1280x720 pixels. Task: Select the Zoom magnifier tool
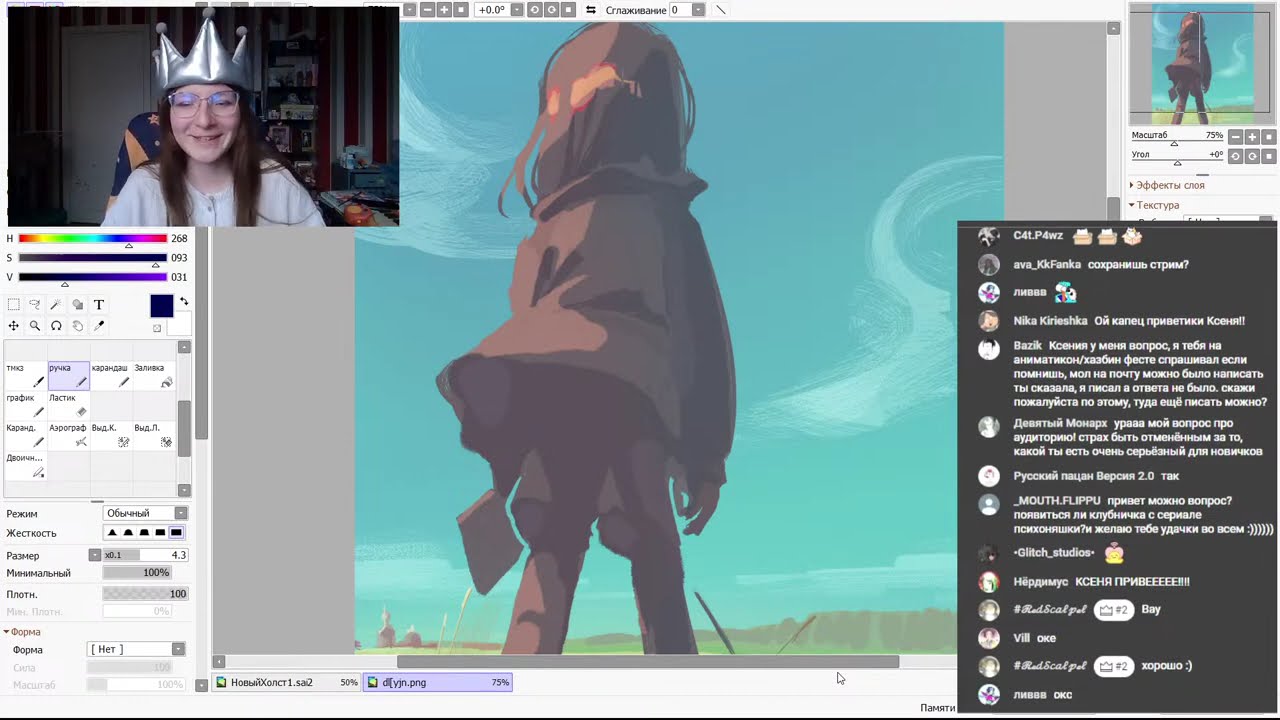click(x=34, y=326)
